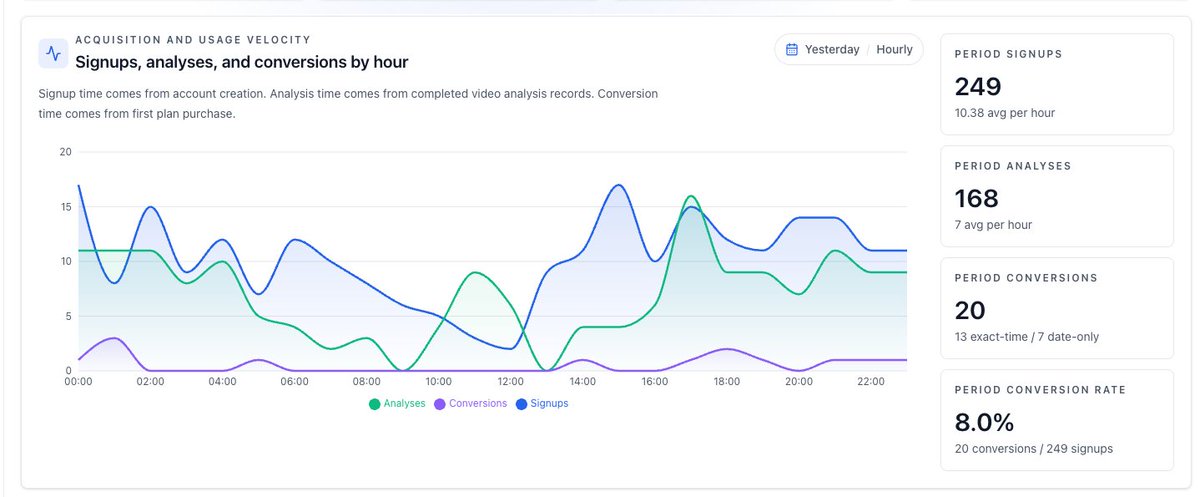Click the 249 signups value

(x=978, y=86)
